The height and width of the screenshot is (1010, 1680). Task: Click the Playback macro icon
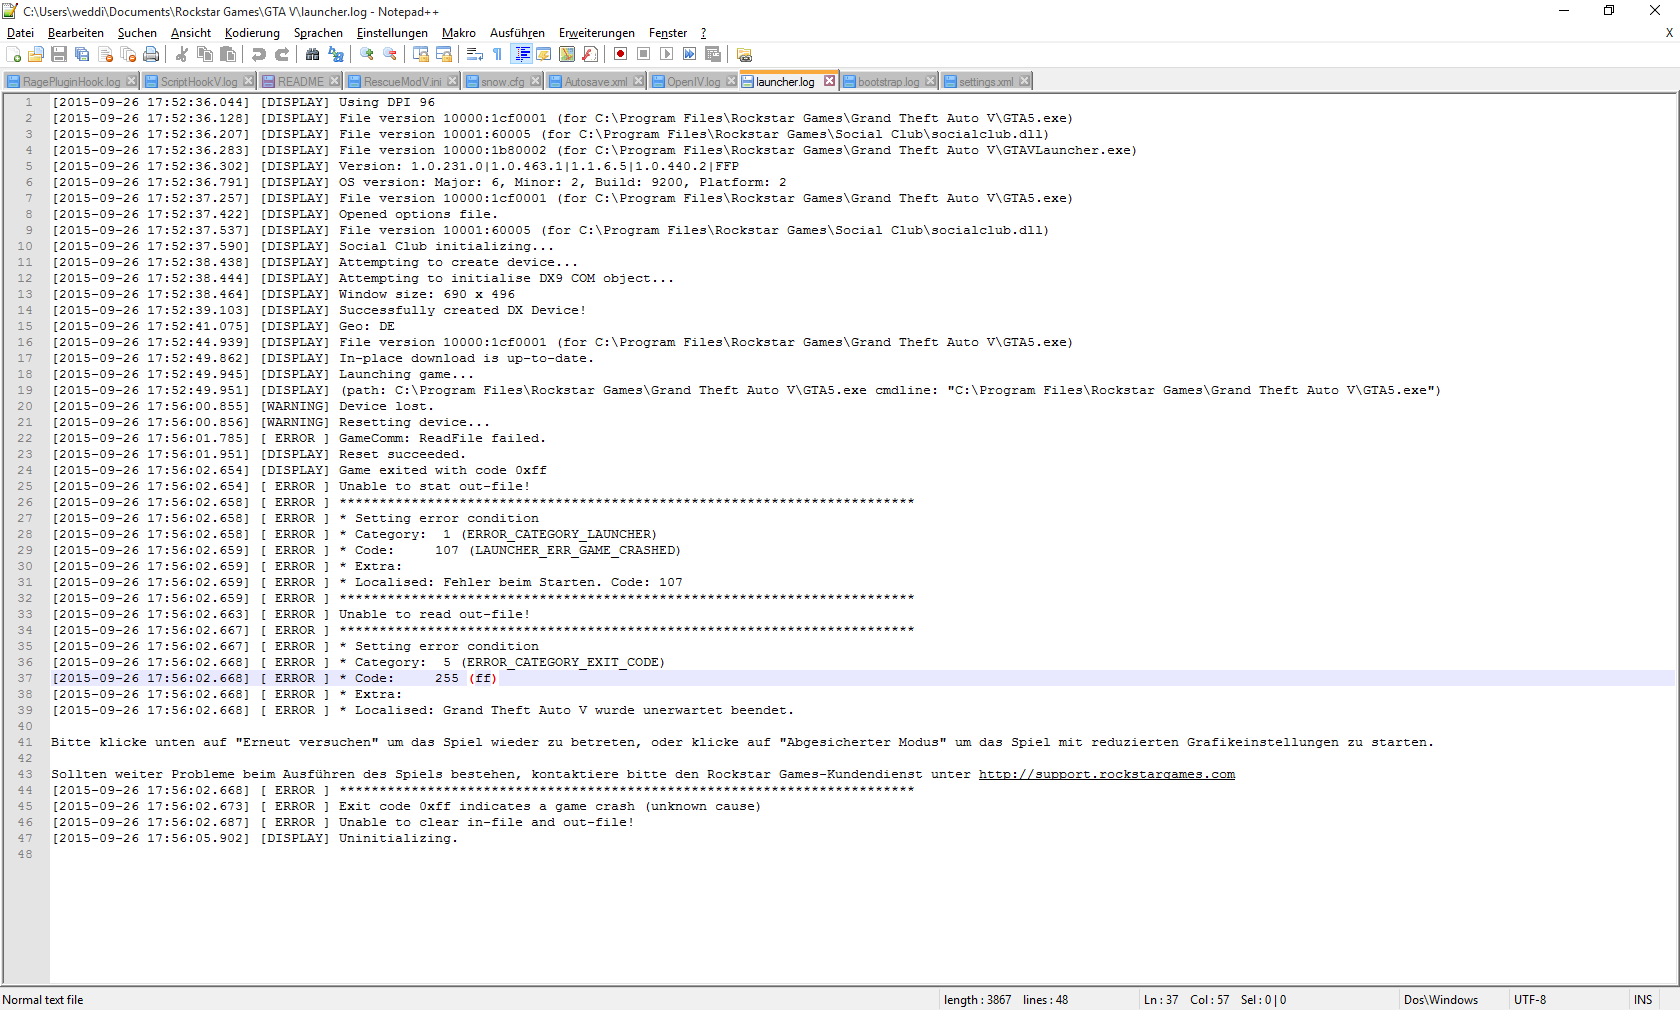point(667,55)
